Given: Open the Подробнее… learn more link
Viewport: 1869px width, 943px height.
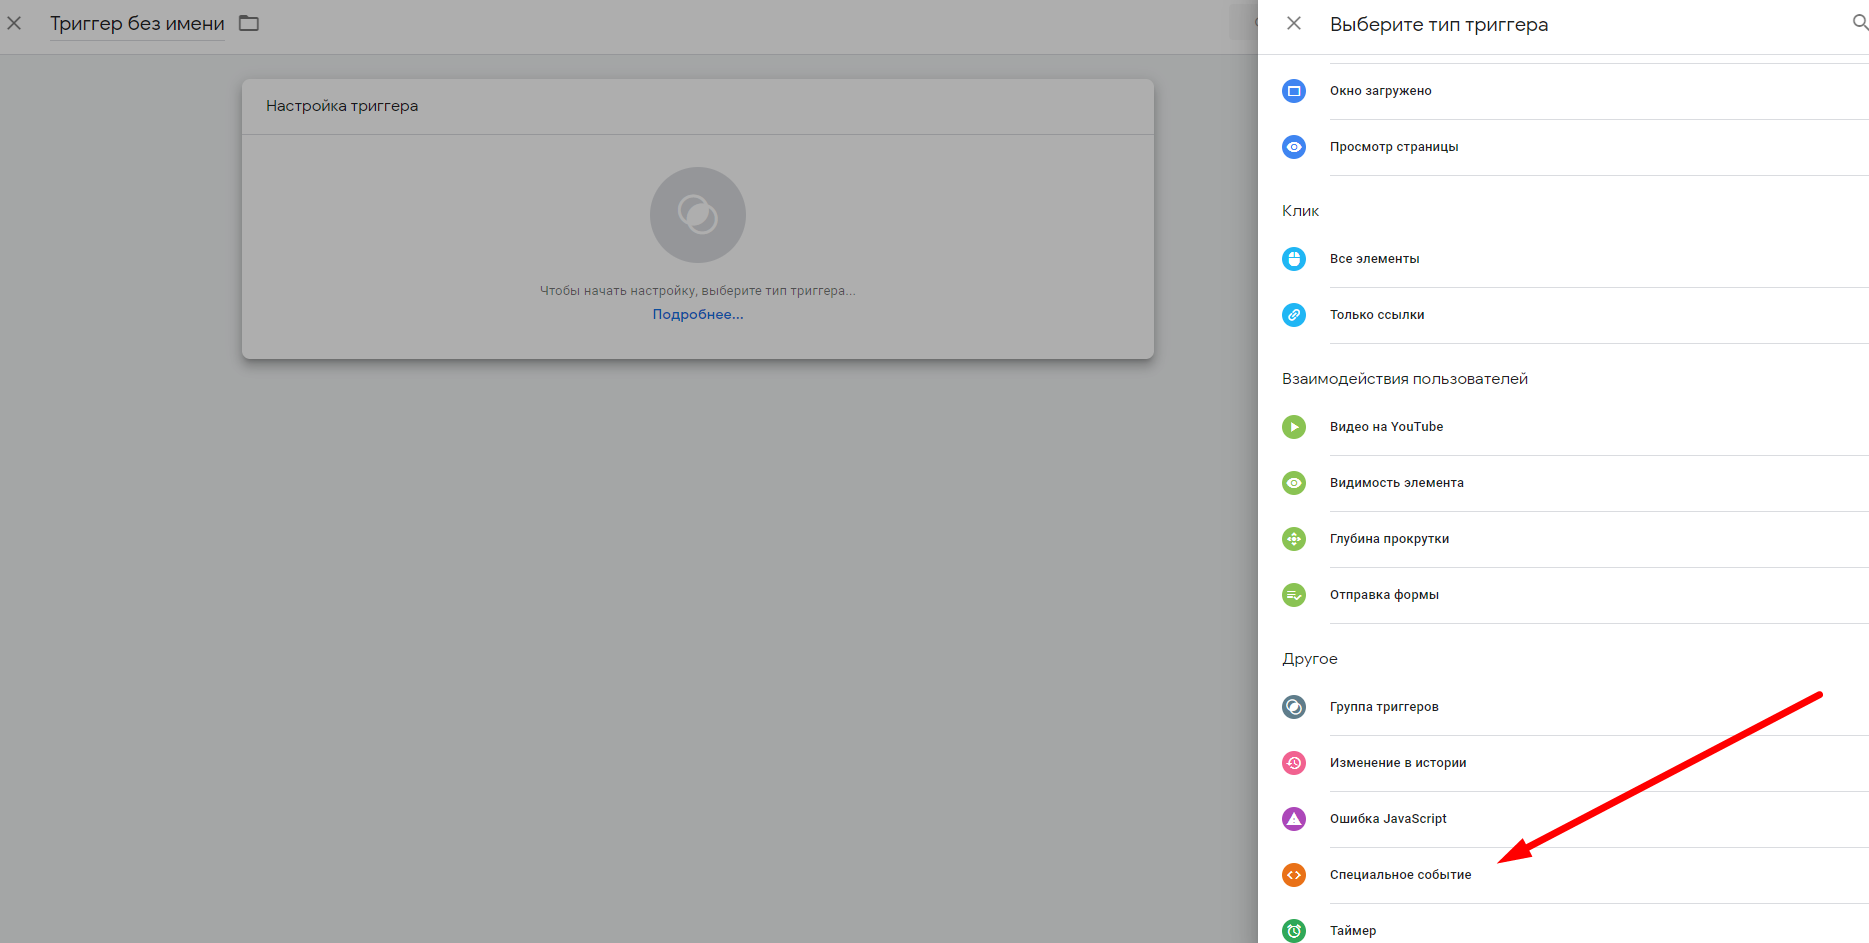Looking at the screenshot, I should 697,314.
